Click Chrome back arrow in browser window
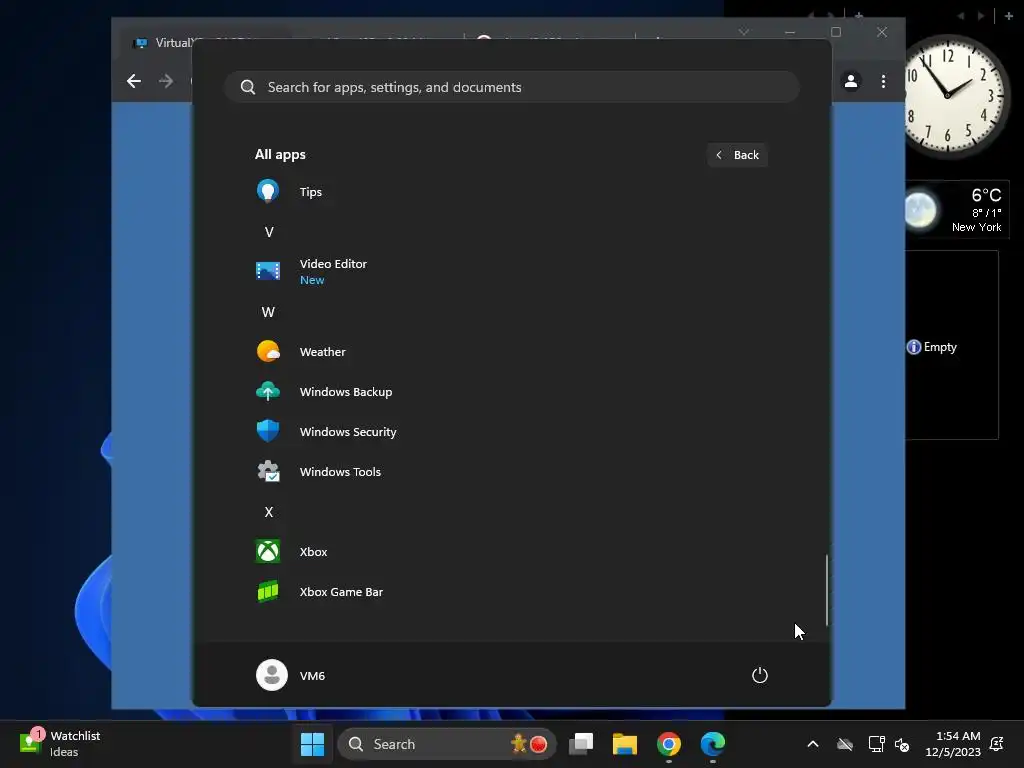The width and height of the screenshot is (1024, 768). click(134, 80)
